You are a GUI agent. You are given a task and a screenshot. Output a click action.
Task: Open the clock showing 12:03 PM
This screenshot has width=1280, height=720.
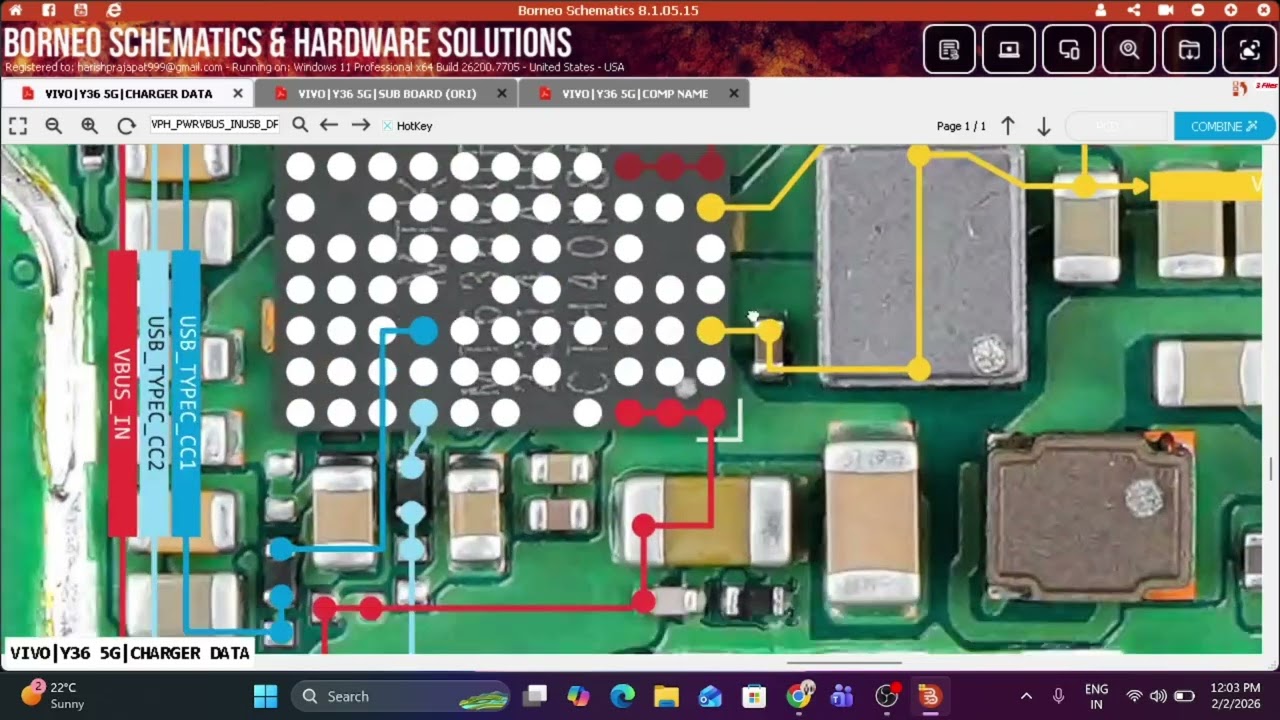pyautogui.click(x=1235, y=696)
